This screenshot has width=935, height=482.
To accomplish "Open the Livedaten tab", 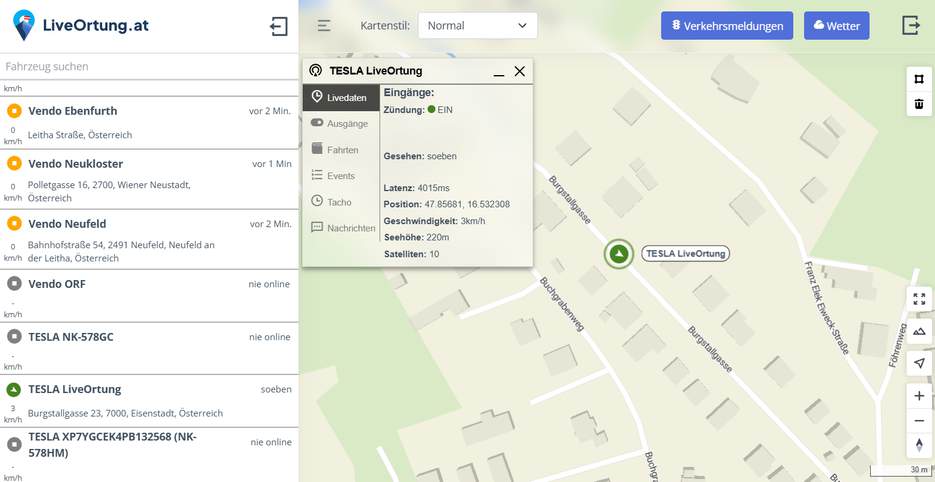I will point(341,98).
